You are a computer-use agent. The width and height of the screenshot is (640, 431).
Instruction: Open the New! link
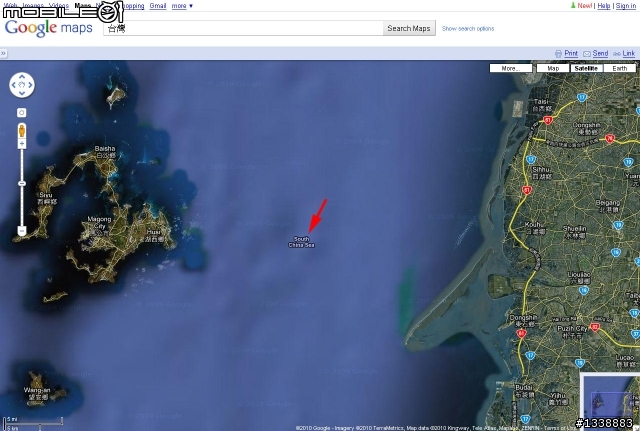584,6
